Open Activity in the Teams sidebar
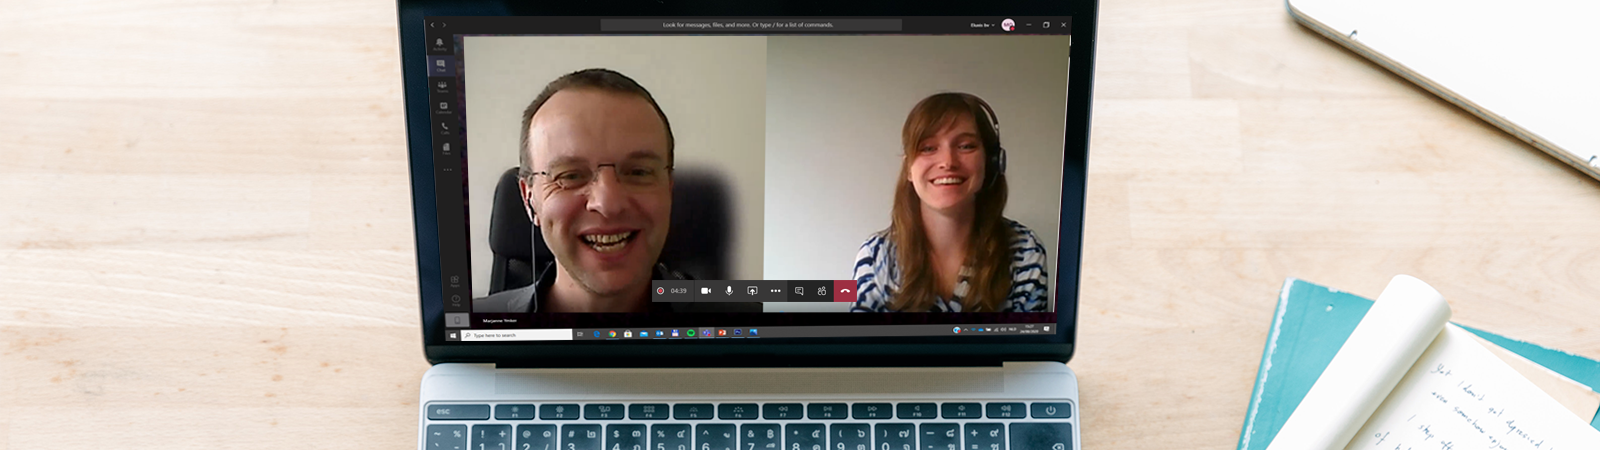Screen dimensions: 1600x450 pyautogui.click(x=440, y=45)
